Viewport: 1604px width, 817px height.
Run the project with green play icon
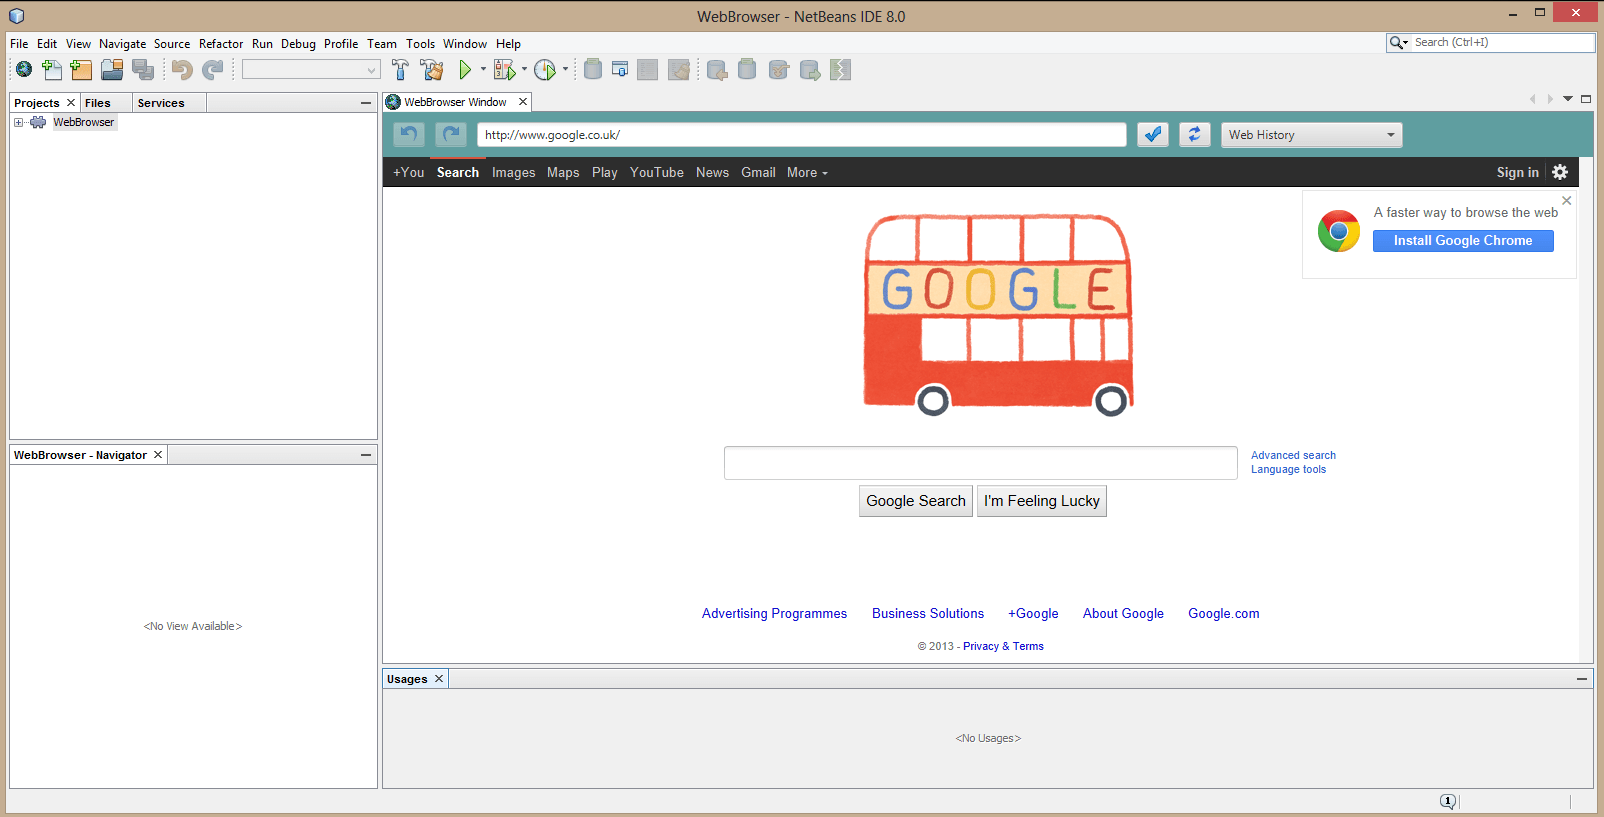[x=465, y=70]
